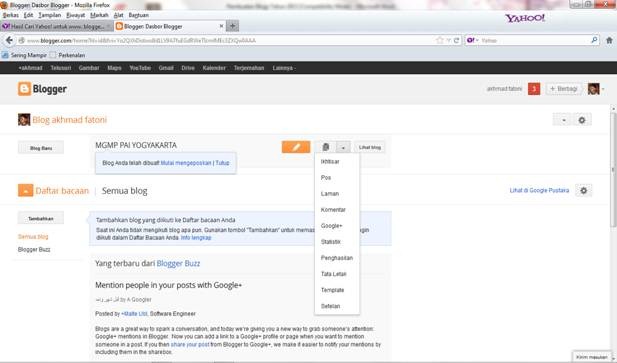Click the orange Daftar bacaan icon
Image resolution: width=617 pixels, height=363 pixels.
click(25, 190)
